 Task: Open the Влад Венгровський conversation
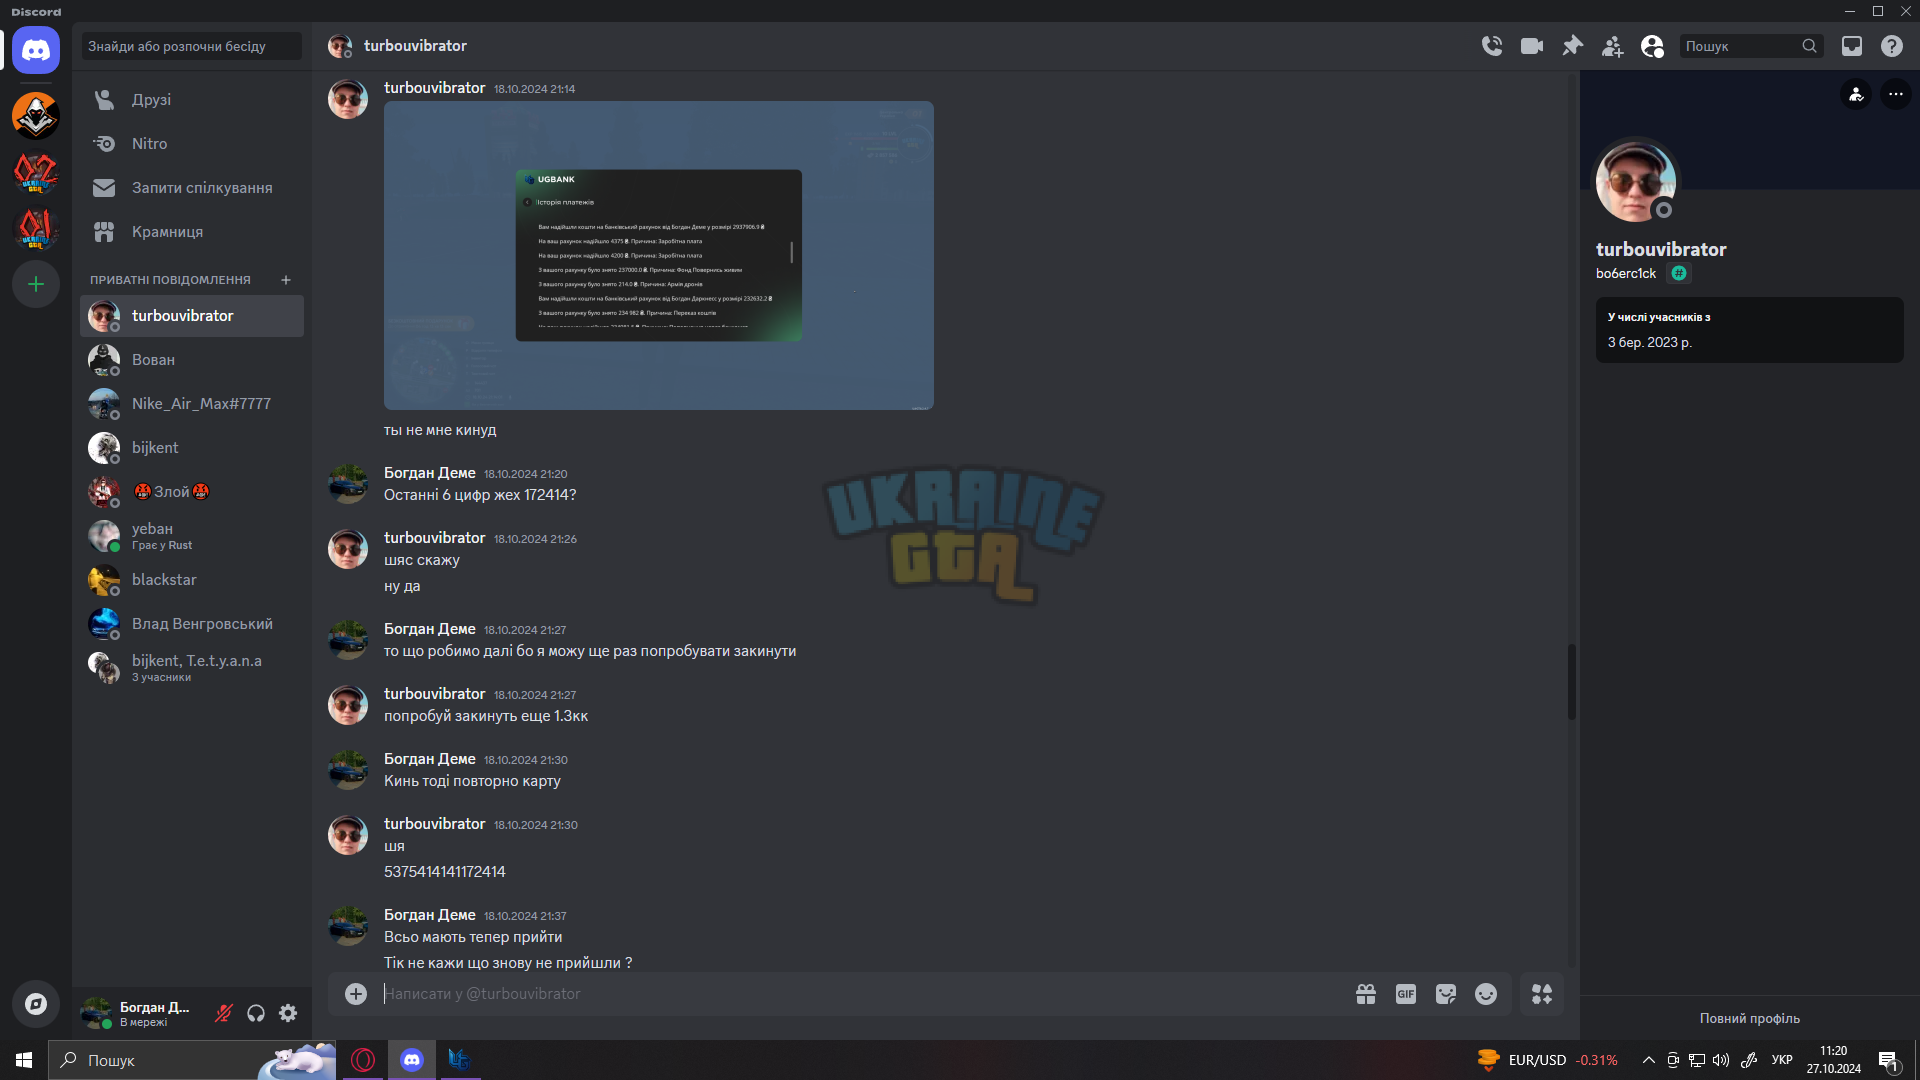pyautogui.click(x=192, y=624)
